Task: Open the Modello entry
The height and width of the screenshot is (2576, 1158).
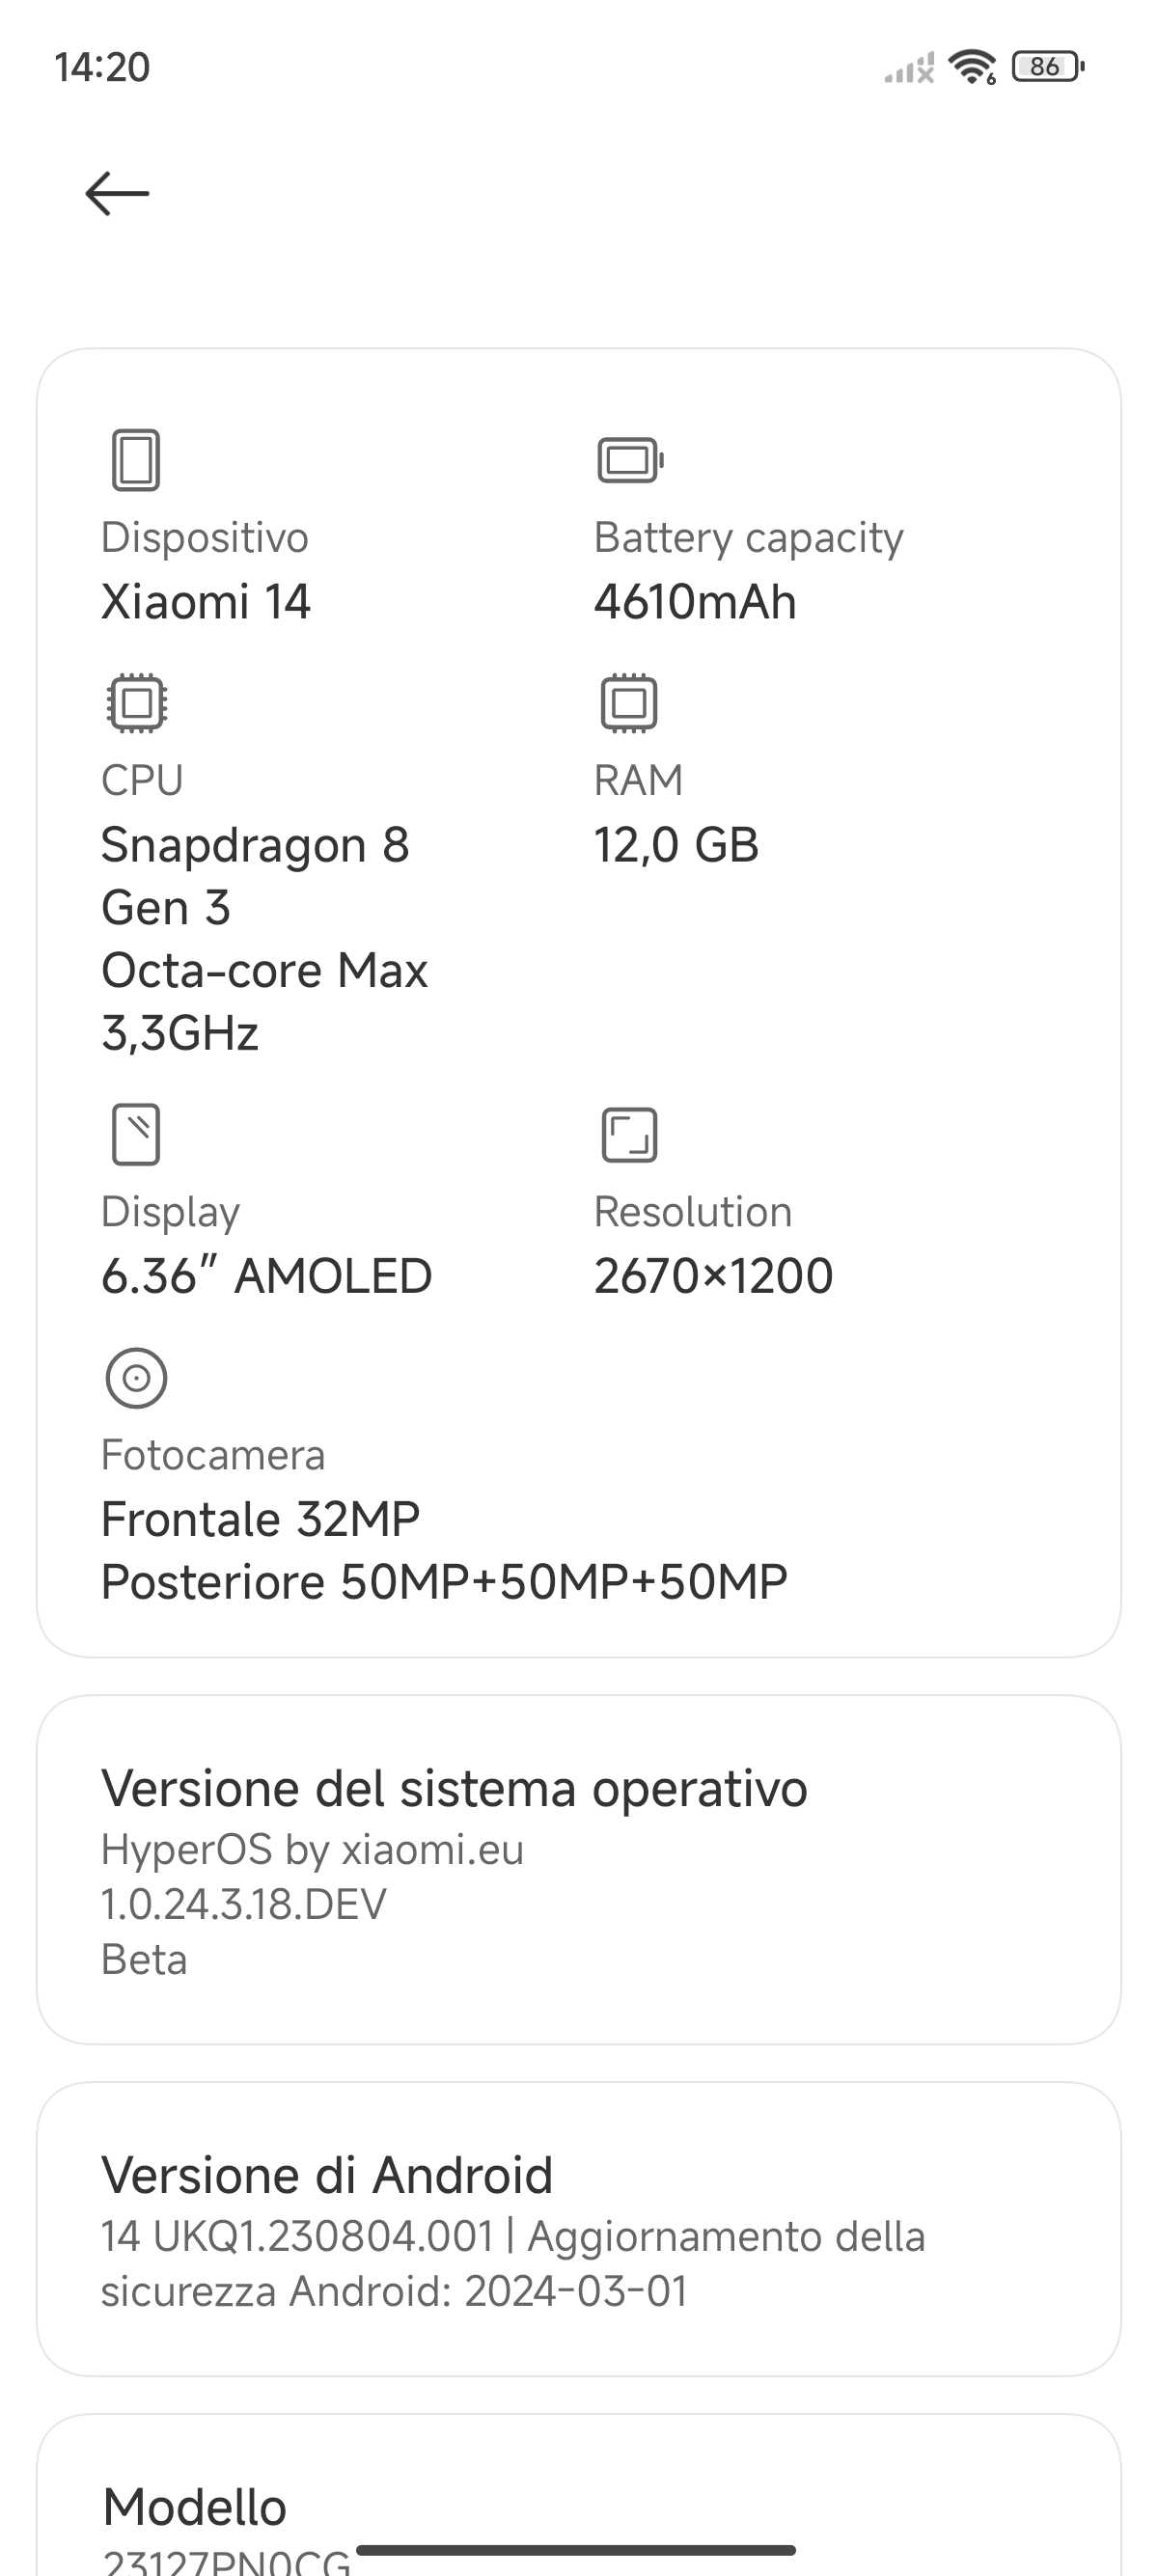Action: tap(579, 2496)
